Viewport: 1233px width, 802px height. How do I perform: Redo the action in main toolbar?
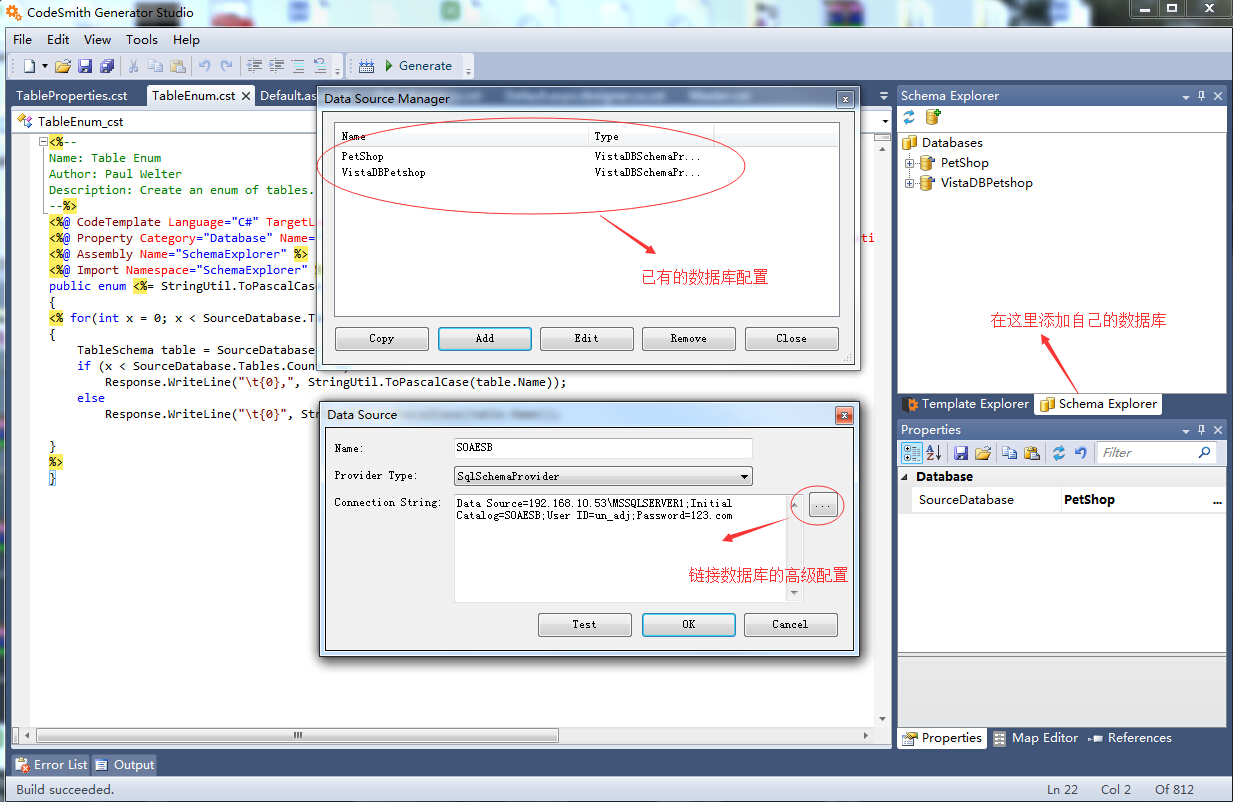[227, 66]
